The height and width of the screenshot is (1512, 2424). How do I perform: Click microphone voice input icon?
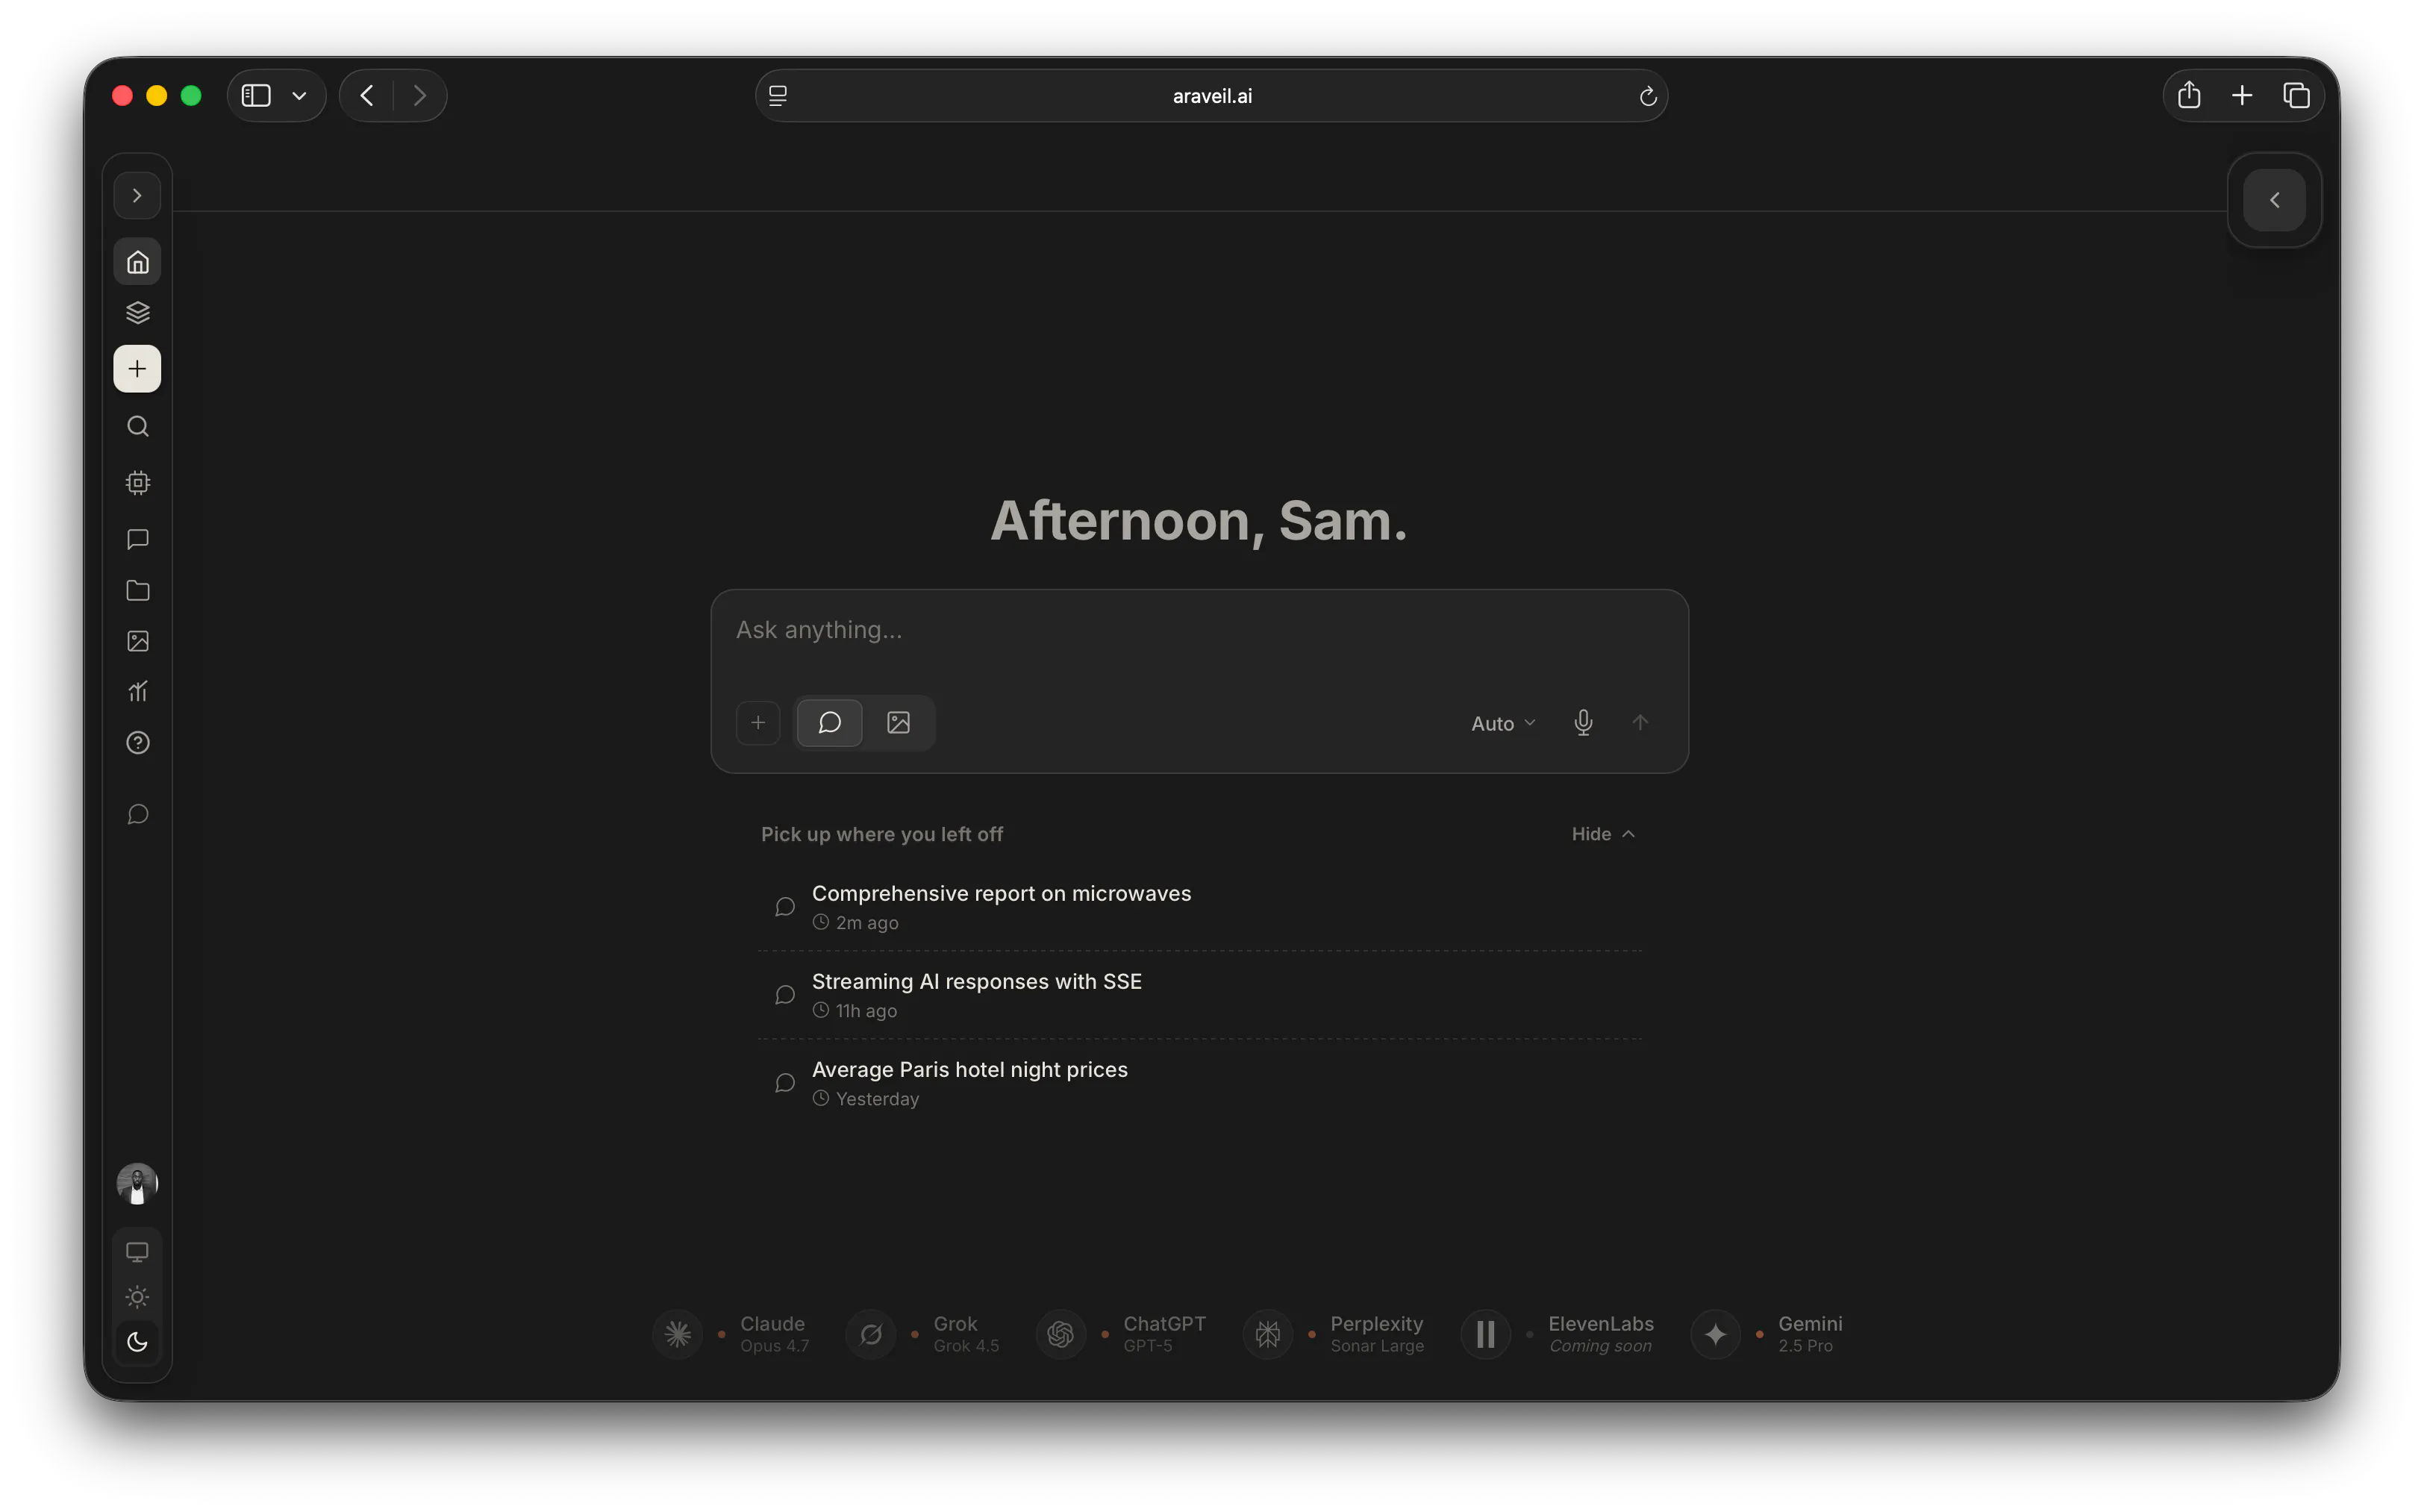click(1583, 723)
